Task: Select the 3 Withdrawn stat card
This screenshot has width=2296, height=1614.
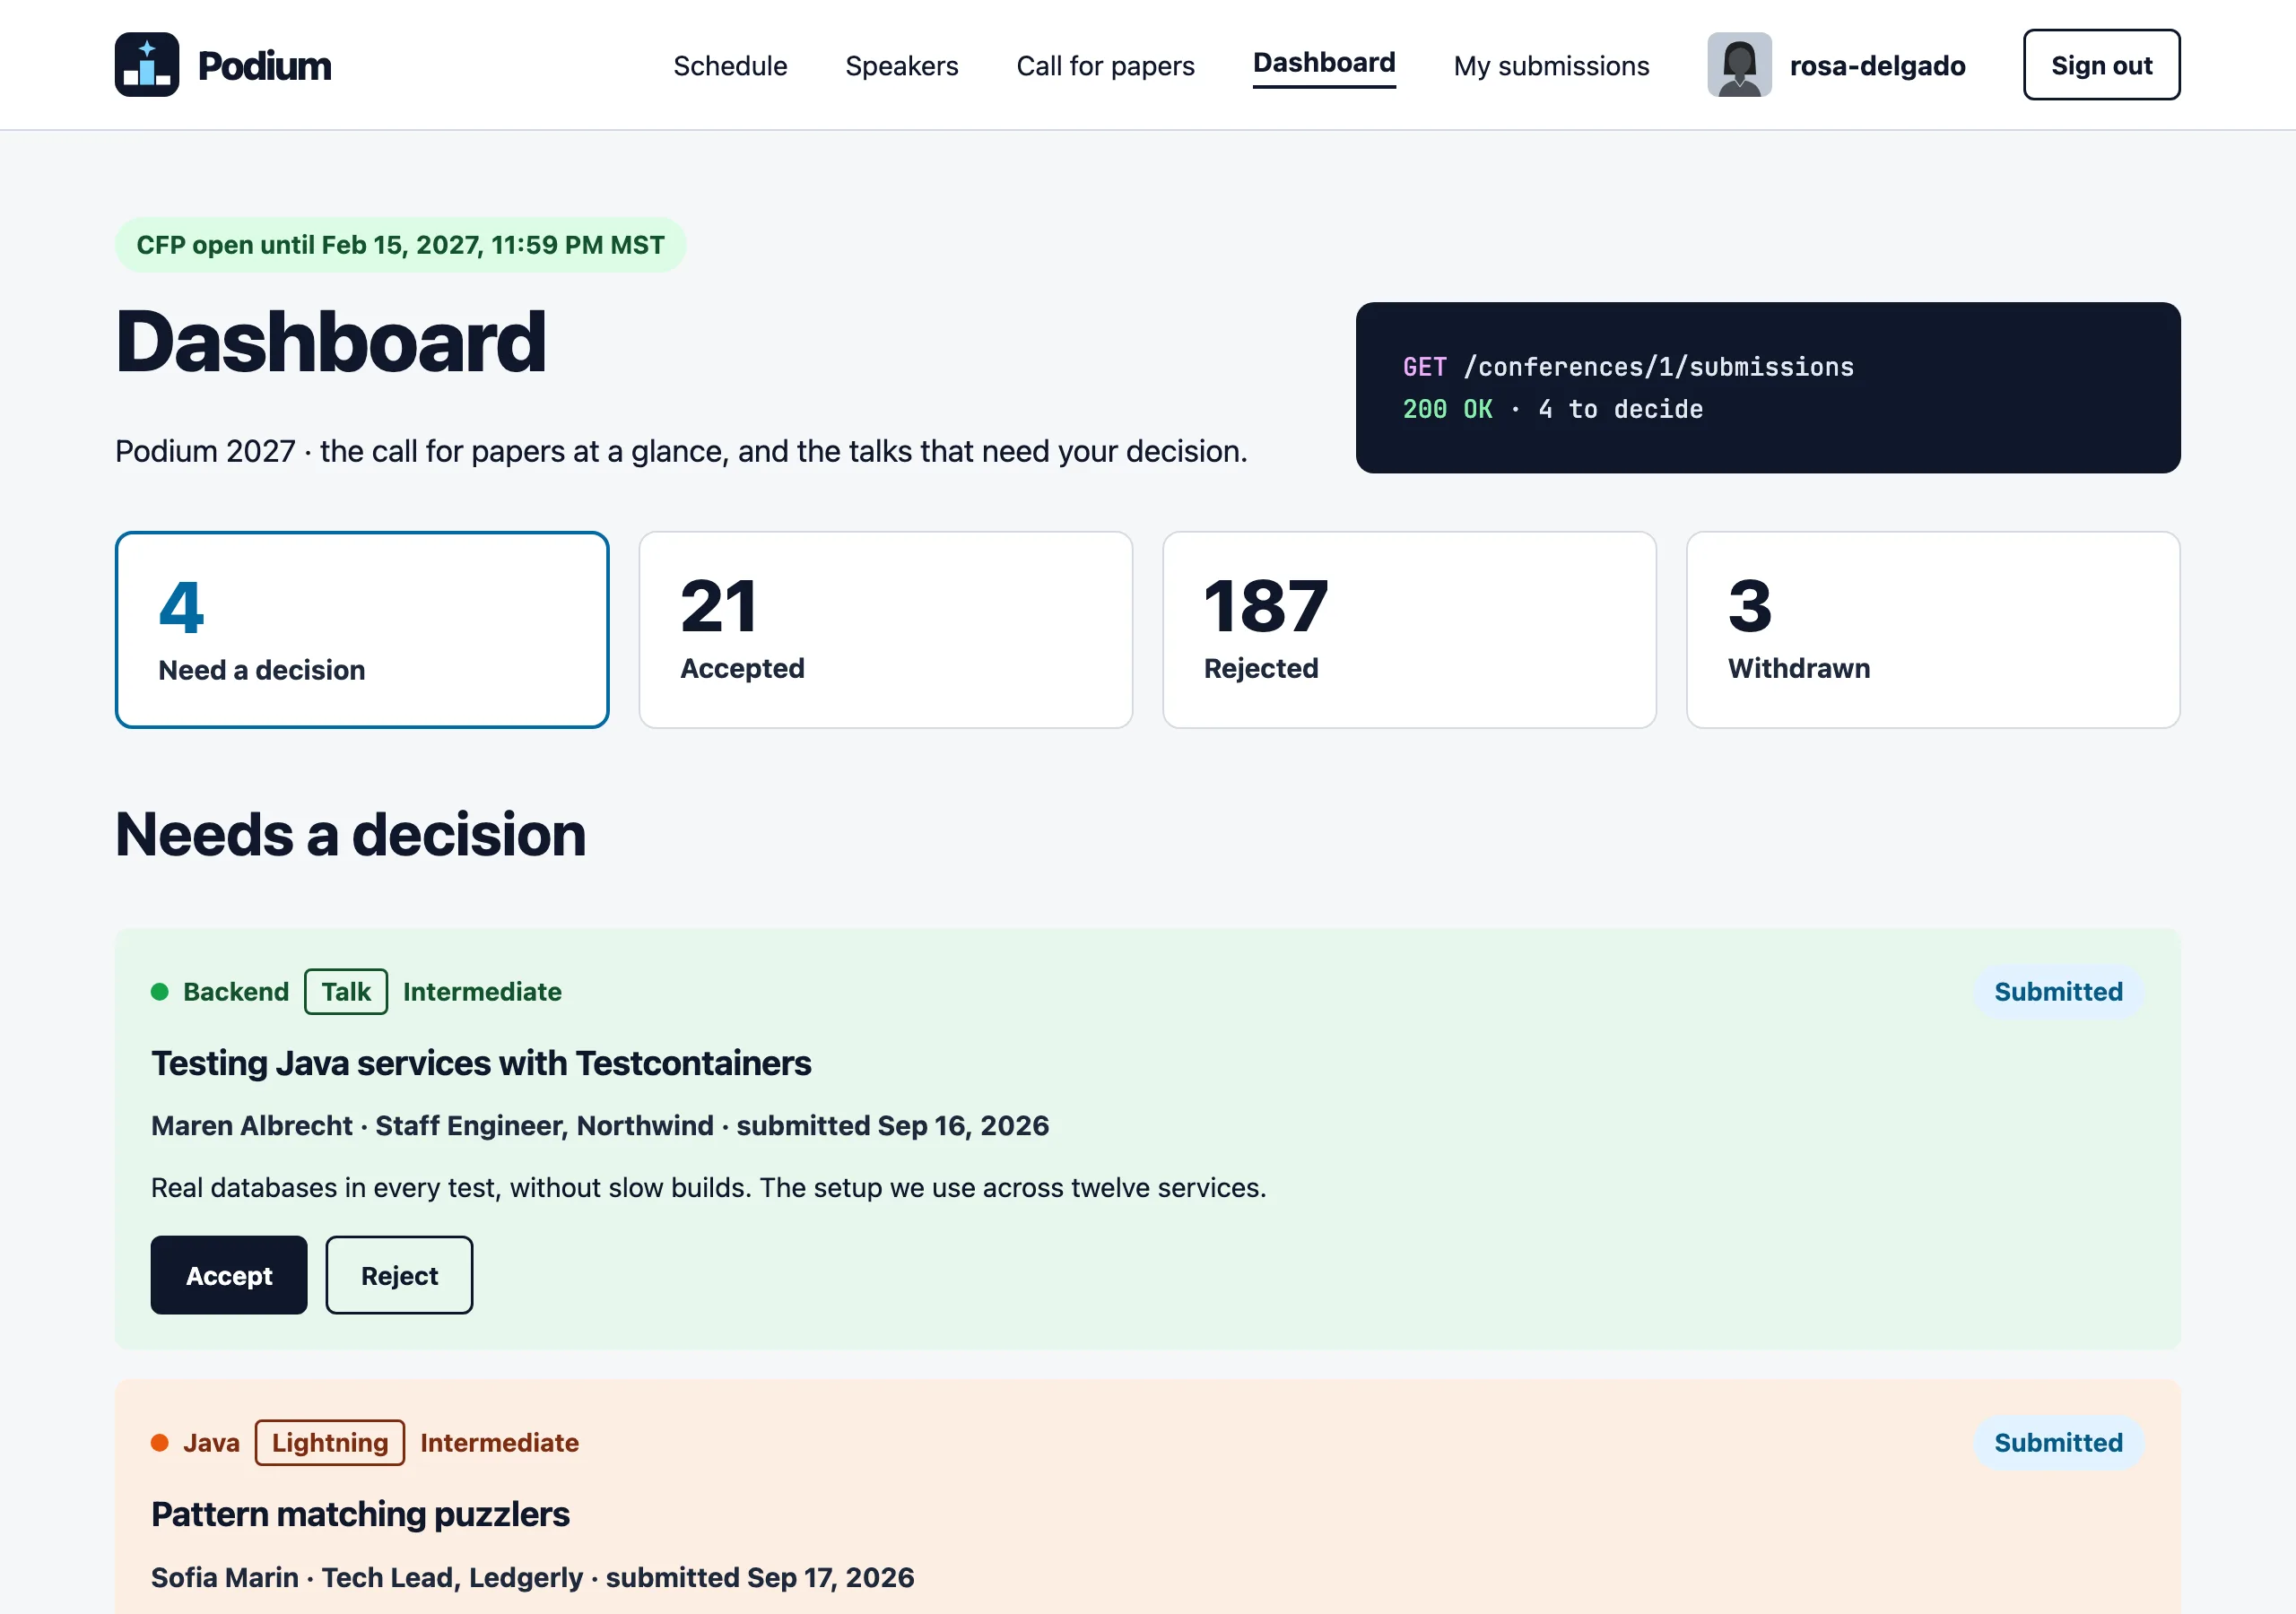Action: tap(1933, 630)
